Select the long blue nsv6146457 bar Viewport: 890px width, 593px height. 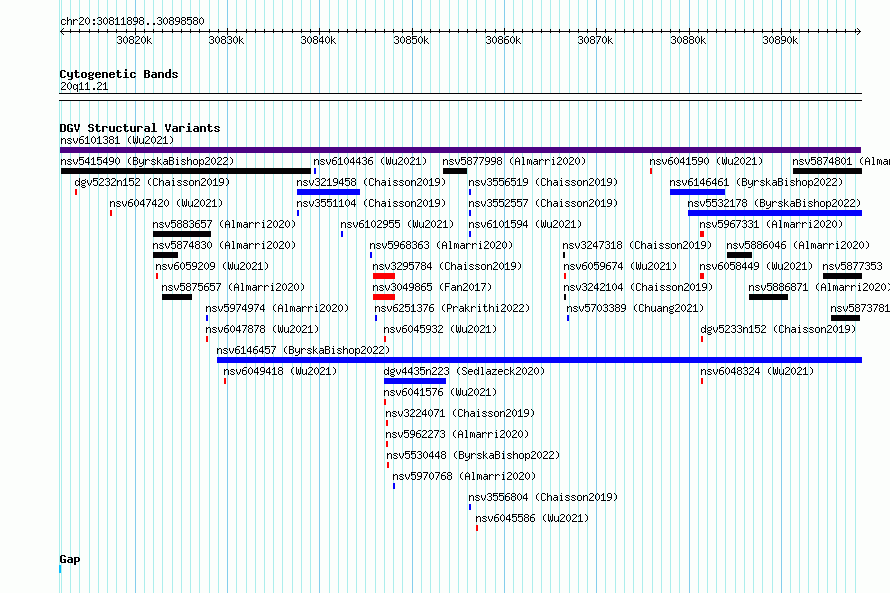(x=539, y=360)
